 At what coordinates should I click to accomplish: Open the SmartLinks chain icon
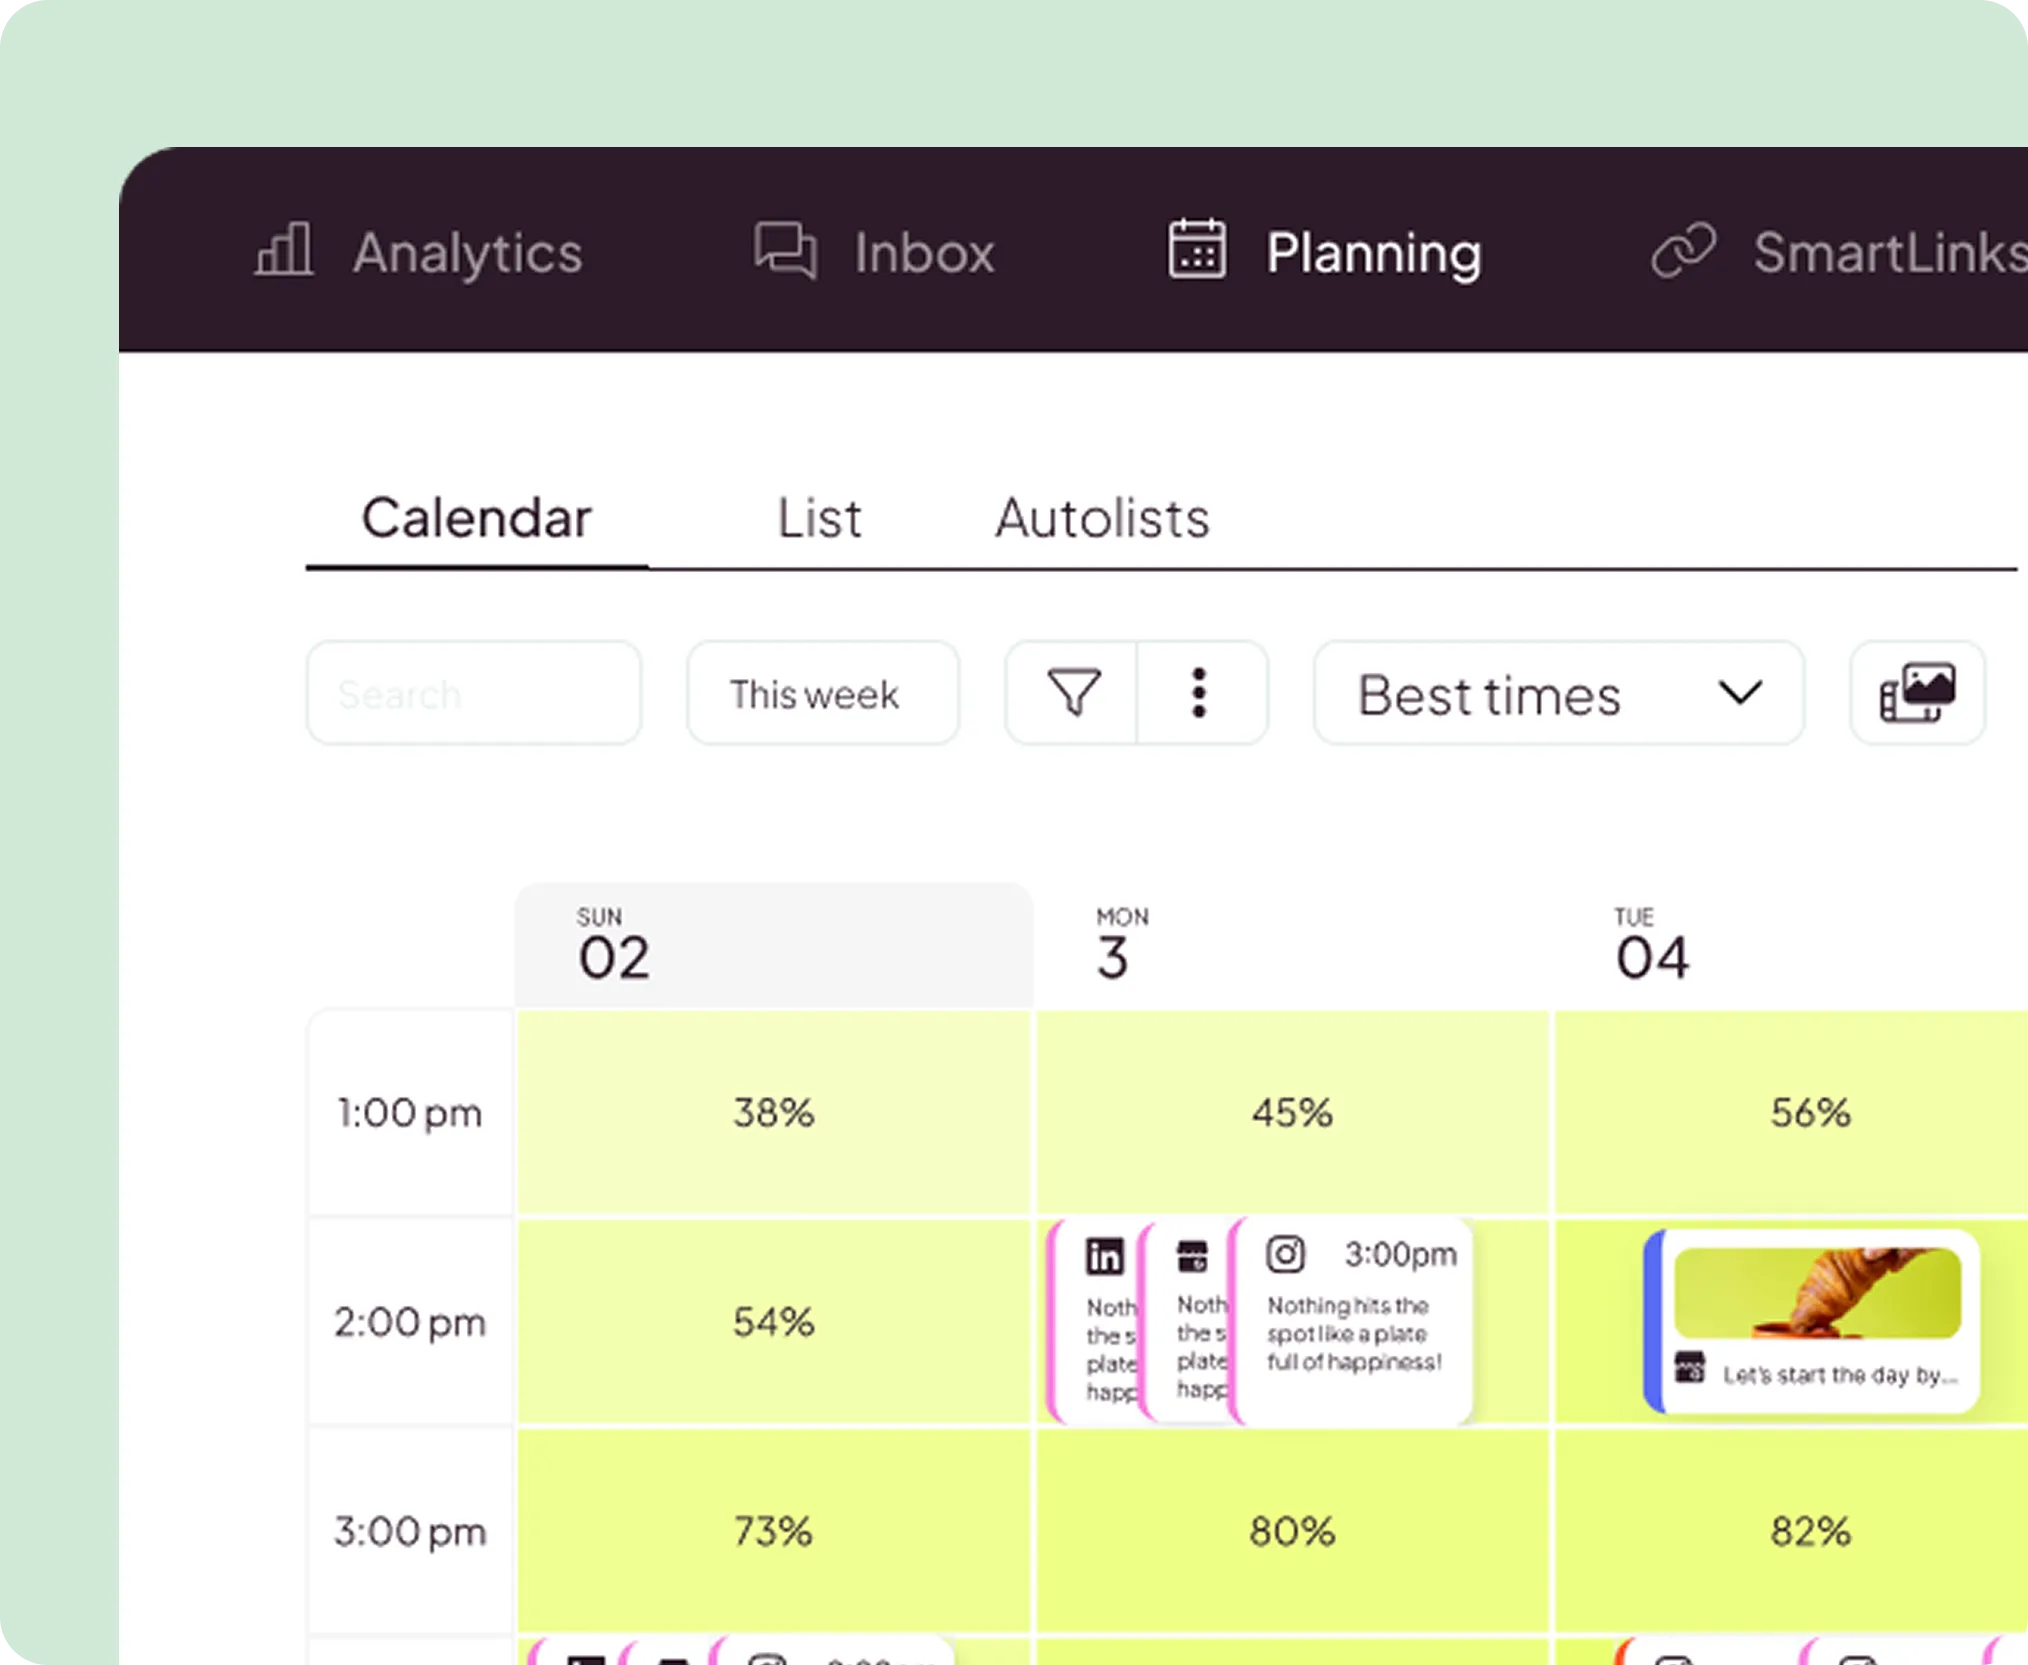[x=1683, y=250]
